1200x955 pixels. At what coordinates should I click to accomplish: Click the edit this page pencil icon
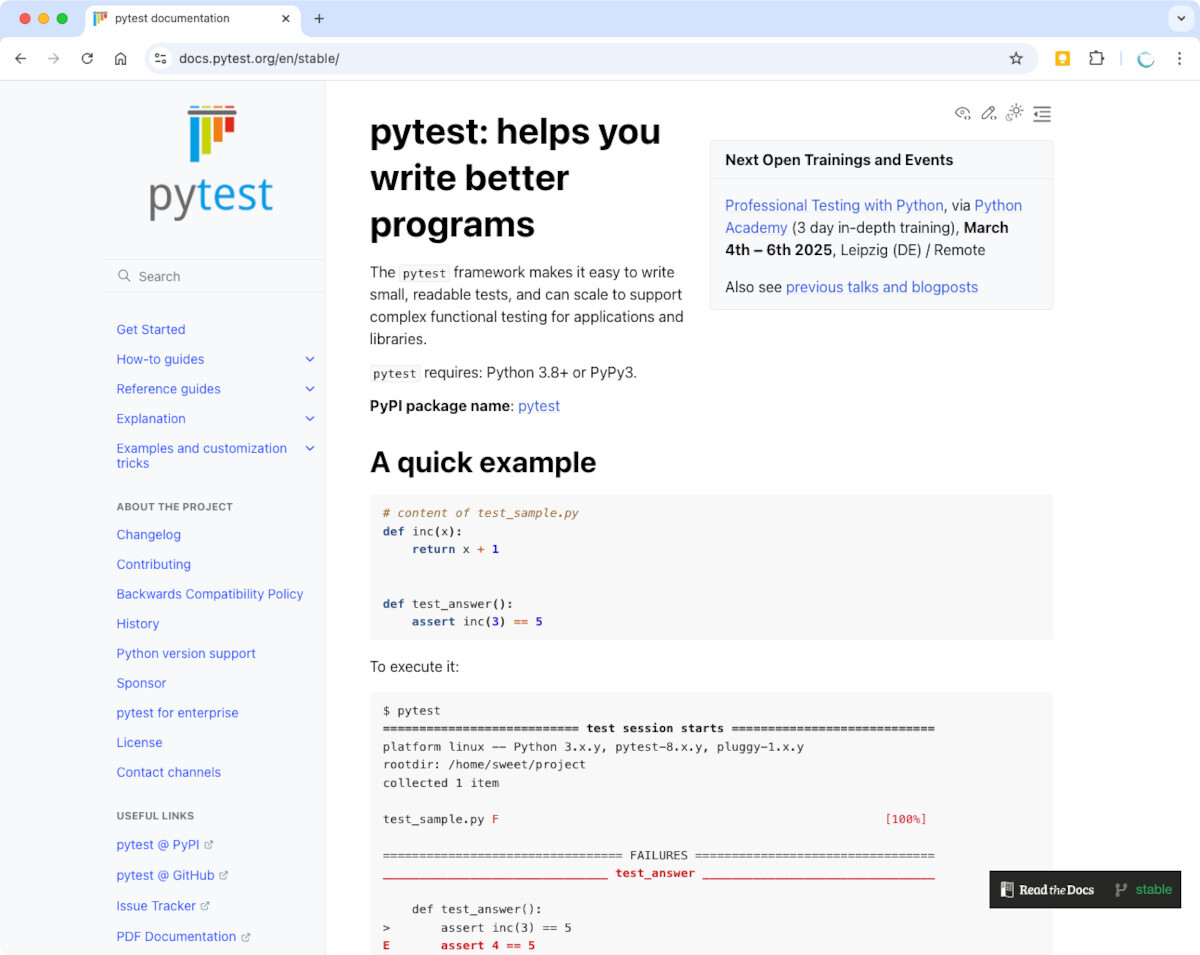[988, 113]
